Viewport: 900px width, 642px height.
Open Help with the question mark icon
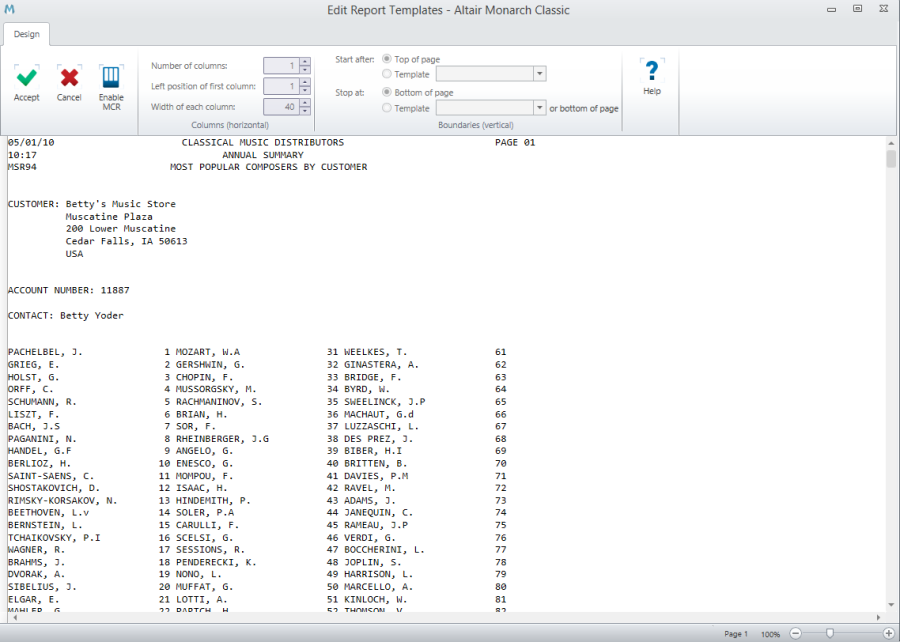pos(652,71)
